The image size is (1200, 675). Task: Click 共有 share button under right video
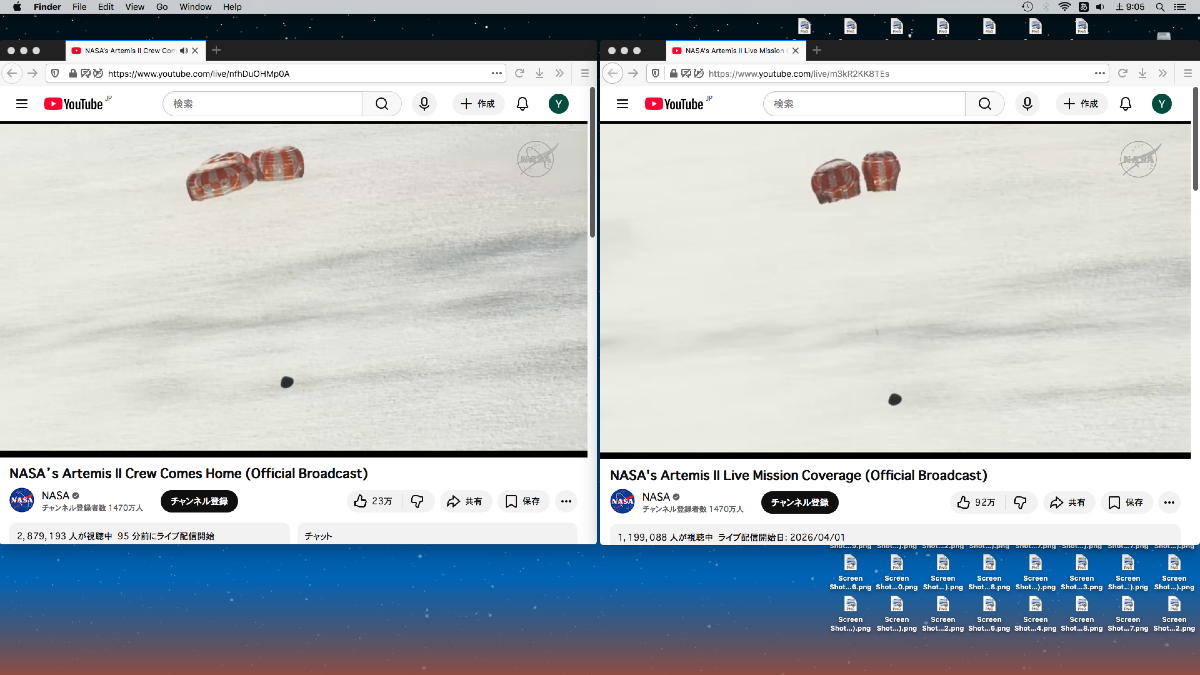(1069, 503)
